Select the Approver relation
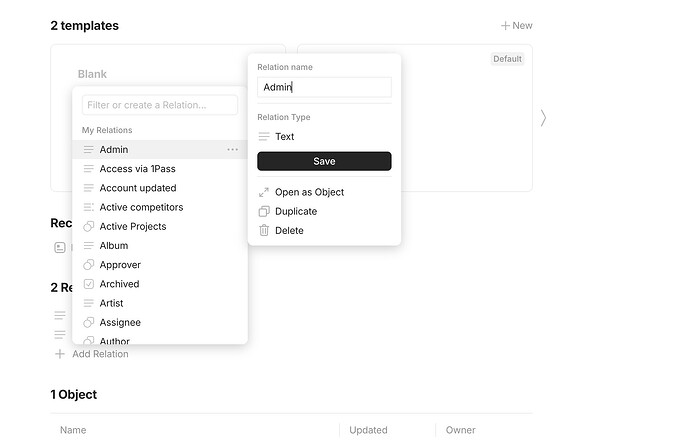This screenshot has height=442, width=690. [x=160, y=265]
